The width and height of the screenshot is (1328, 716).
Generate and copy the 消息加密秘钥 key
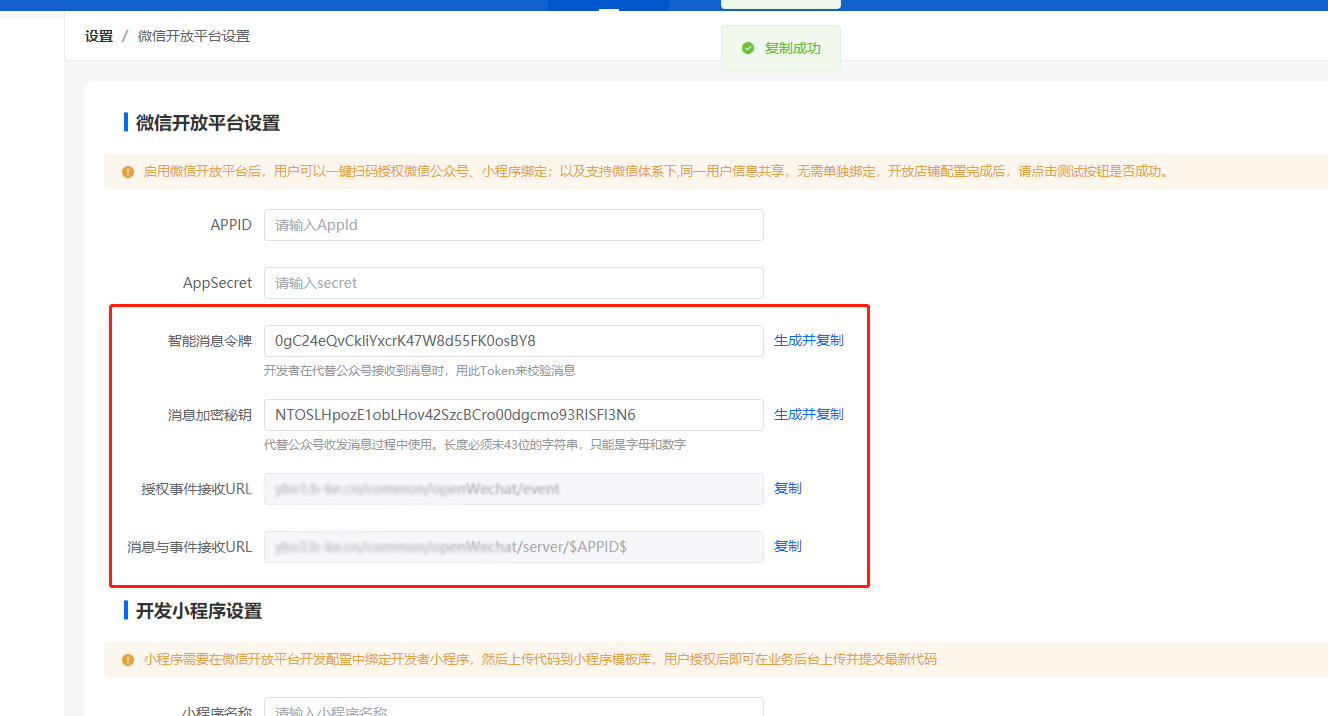(x=809, y=414)
